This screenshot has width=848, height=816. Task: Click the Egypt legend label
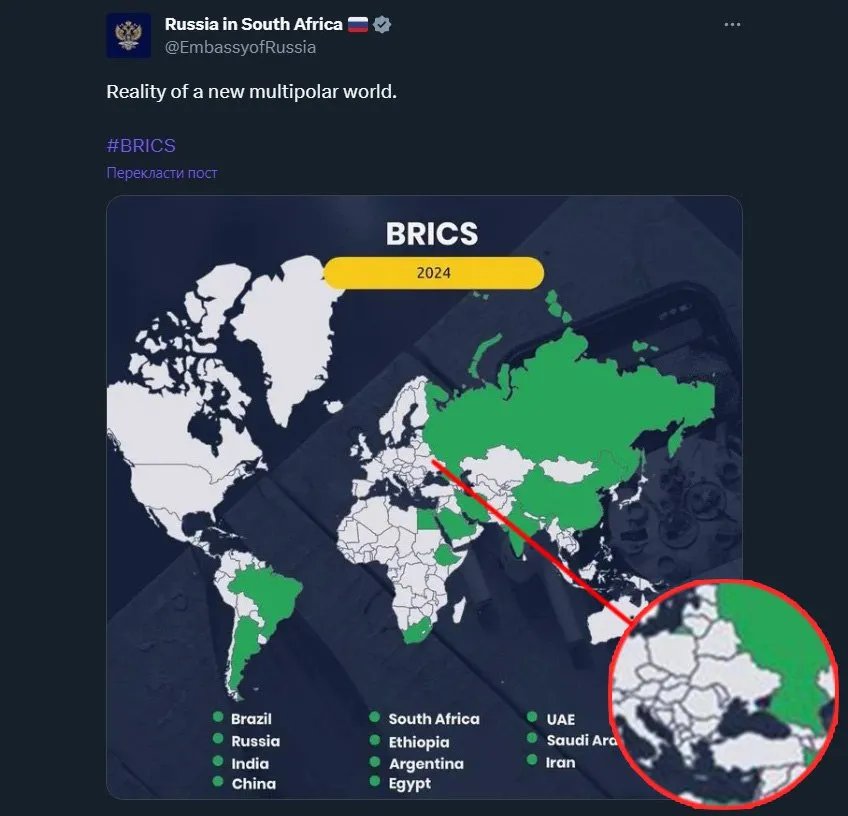(410, 784)
